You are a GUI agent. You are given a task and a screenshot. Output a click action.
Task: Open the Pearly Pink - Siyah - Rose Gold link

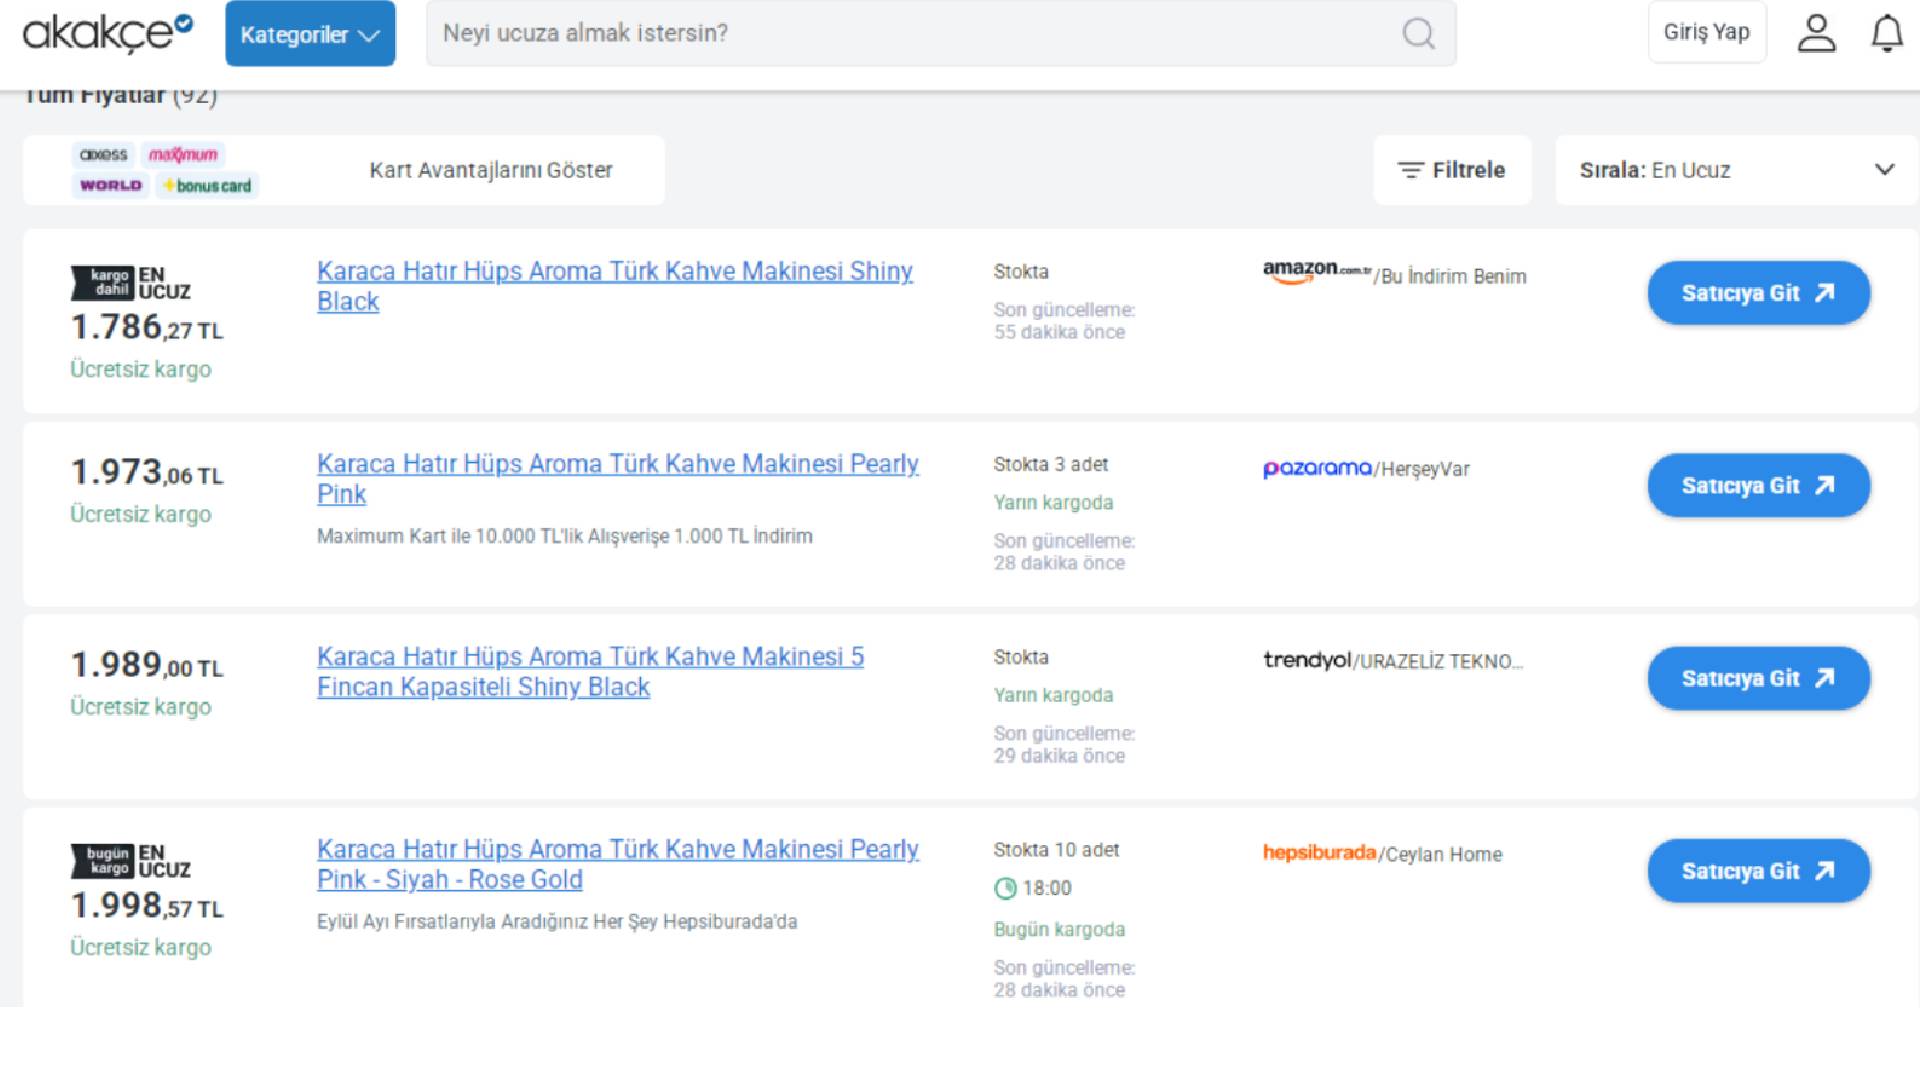[618, 865]
